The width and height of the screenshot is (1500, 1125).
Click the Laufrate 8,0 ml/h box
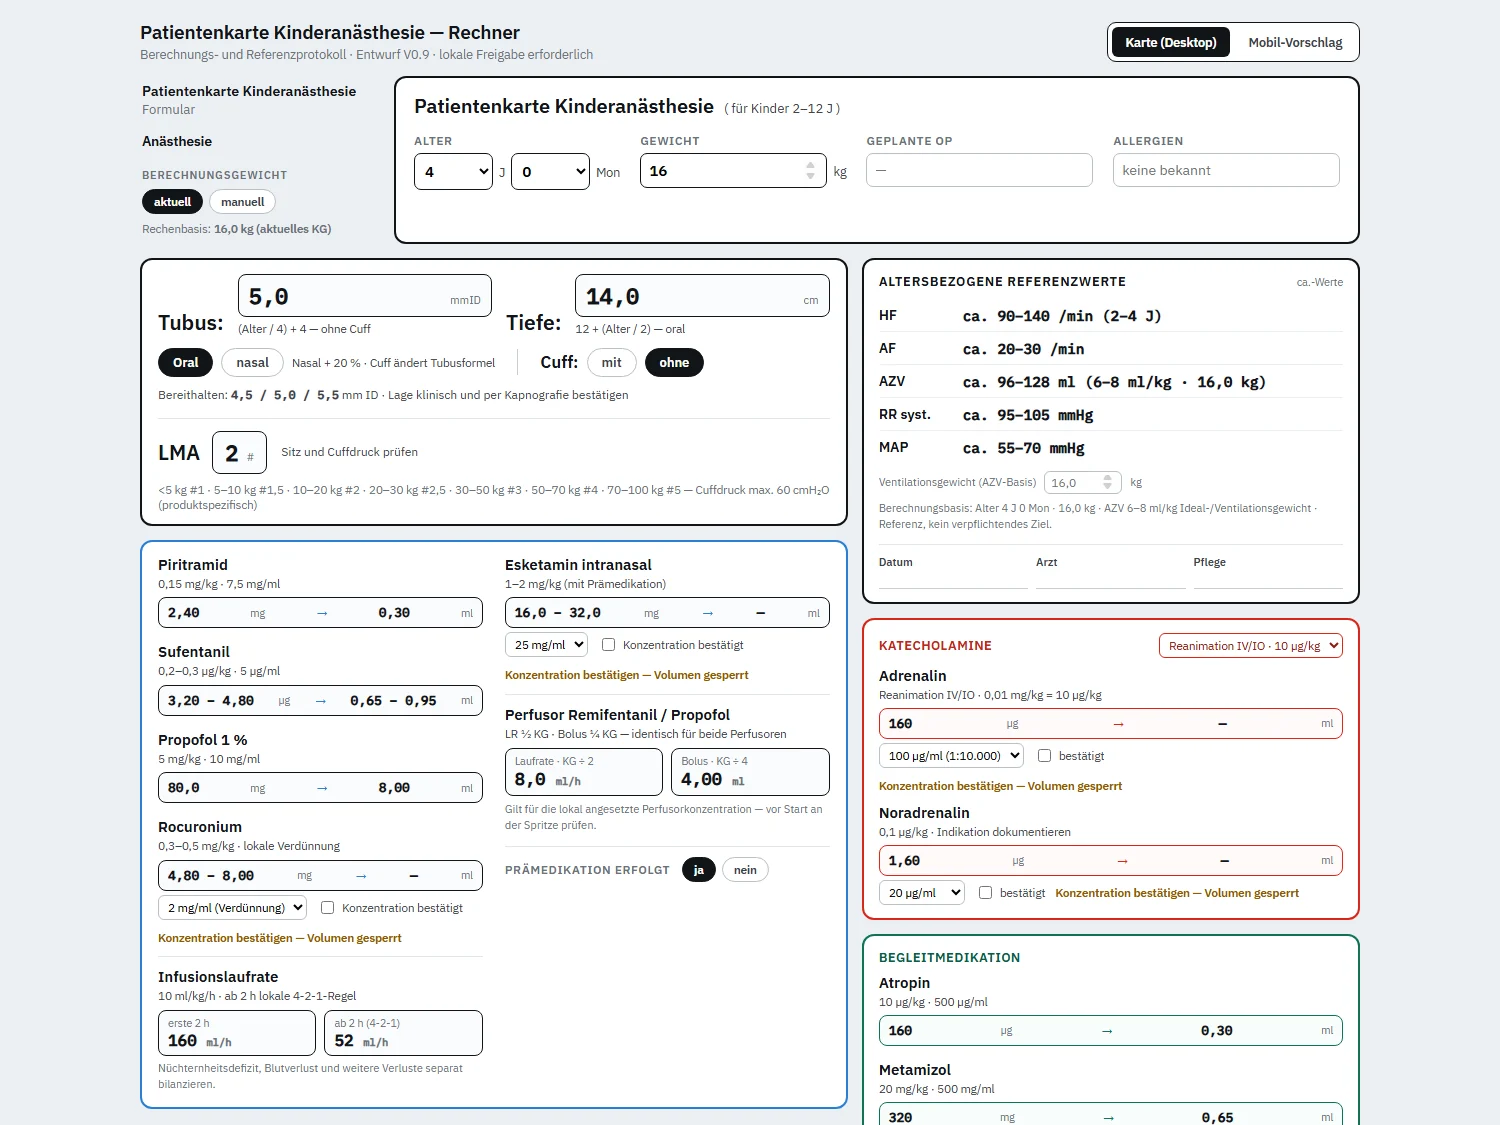pos(584,772)
